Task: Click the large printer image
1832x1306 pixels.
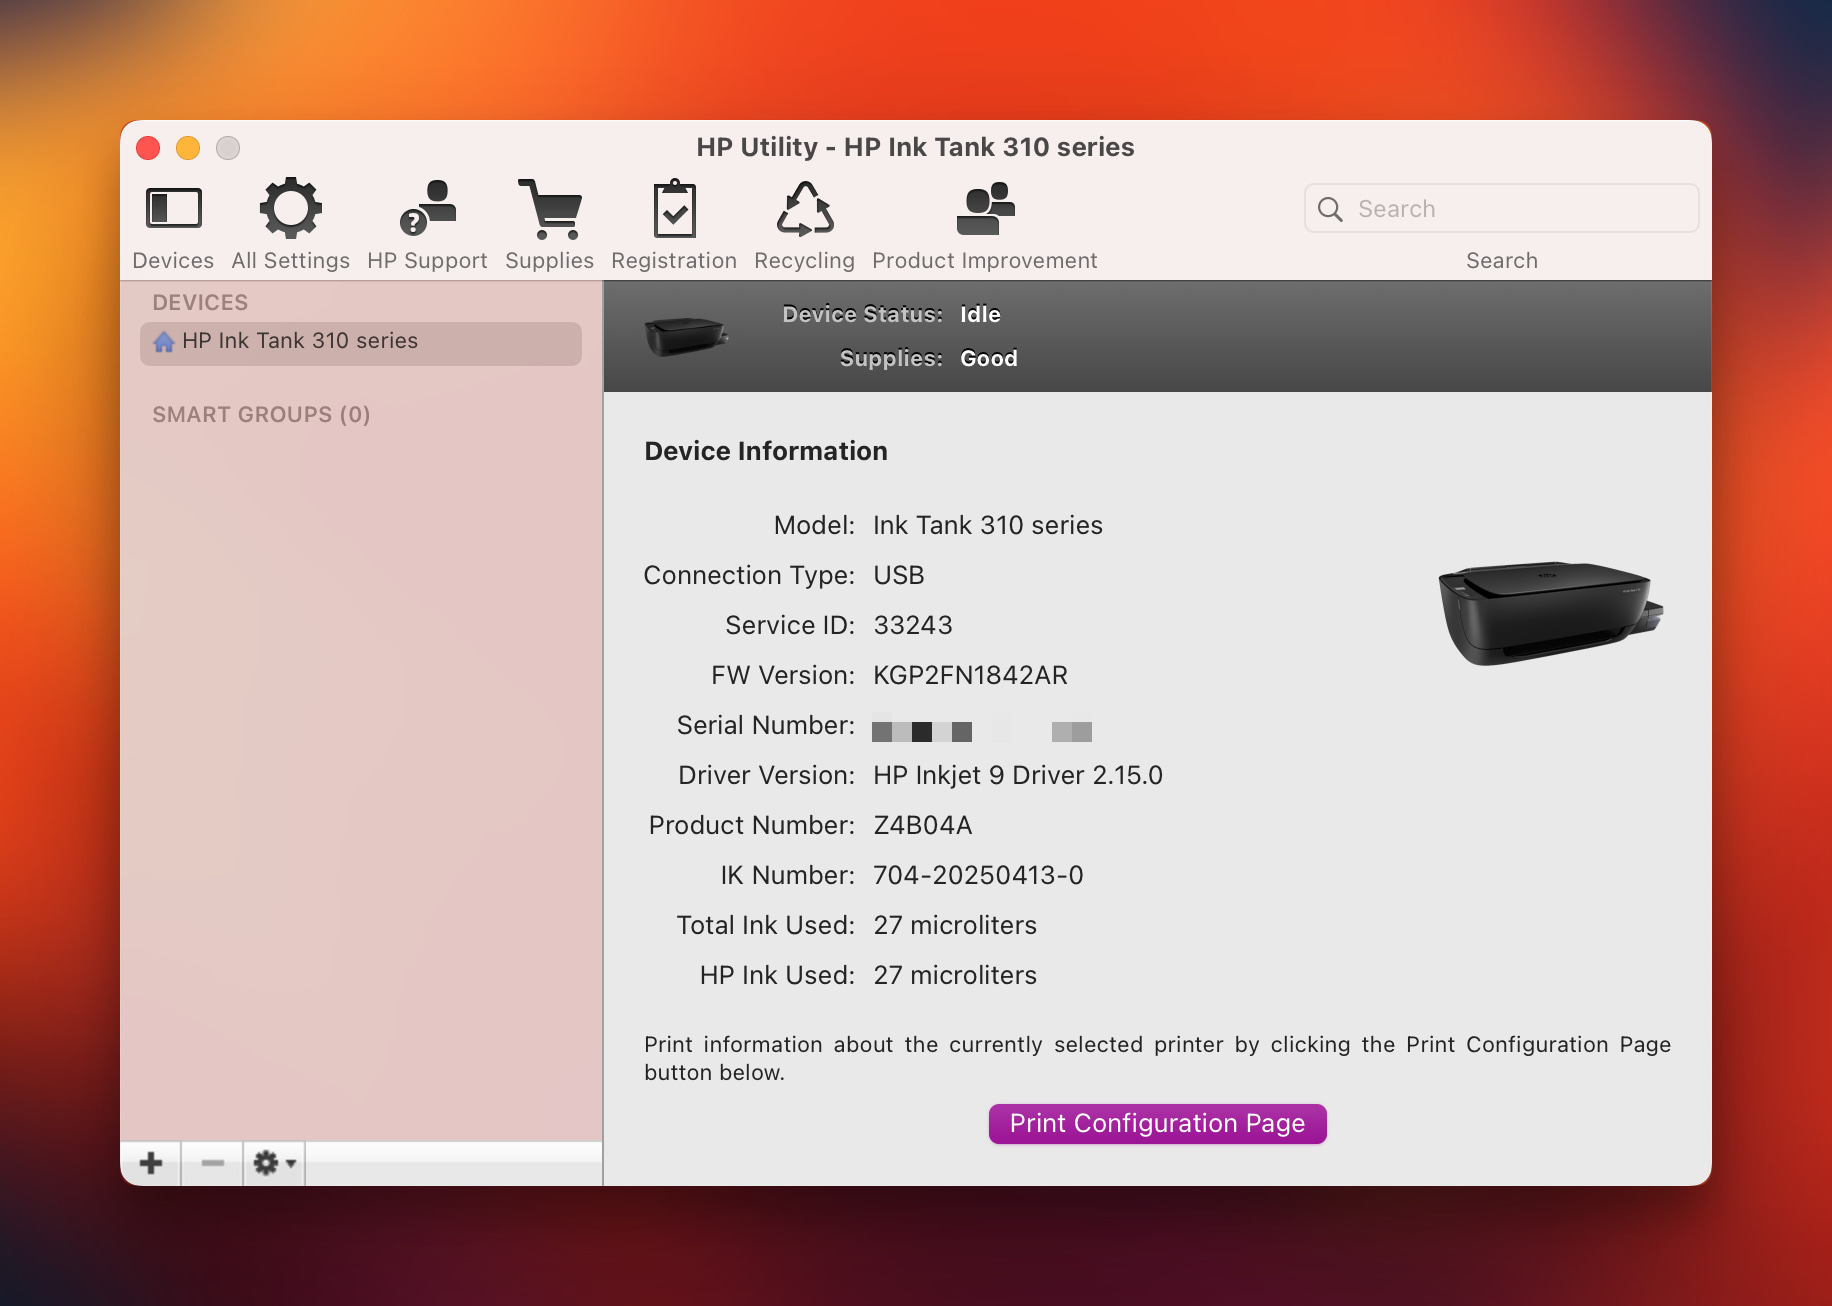Action: pyautogui.click(x=1550, y=612)
